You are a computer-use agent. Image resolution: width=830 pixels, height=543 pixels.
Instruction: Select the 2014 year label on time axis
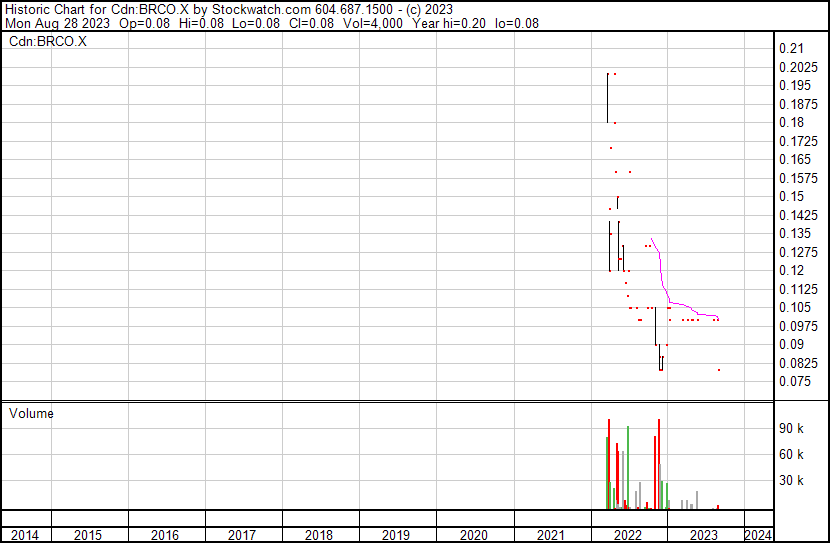25,535
